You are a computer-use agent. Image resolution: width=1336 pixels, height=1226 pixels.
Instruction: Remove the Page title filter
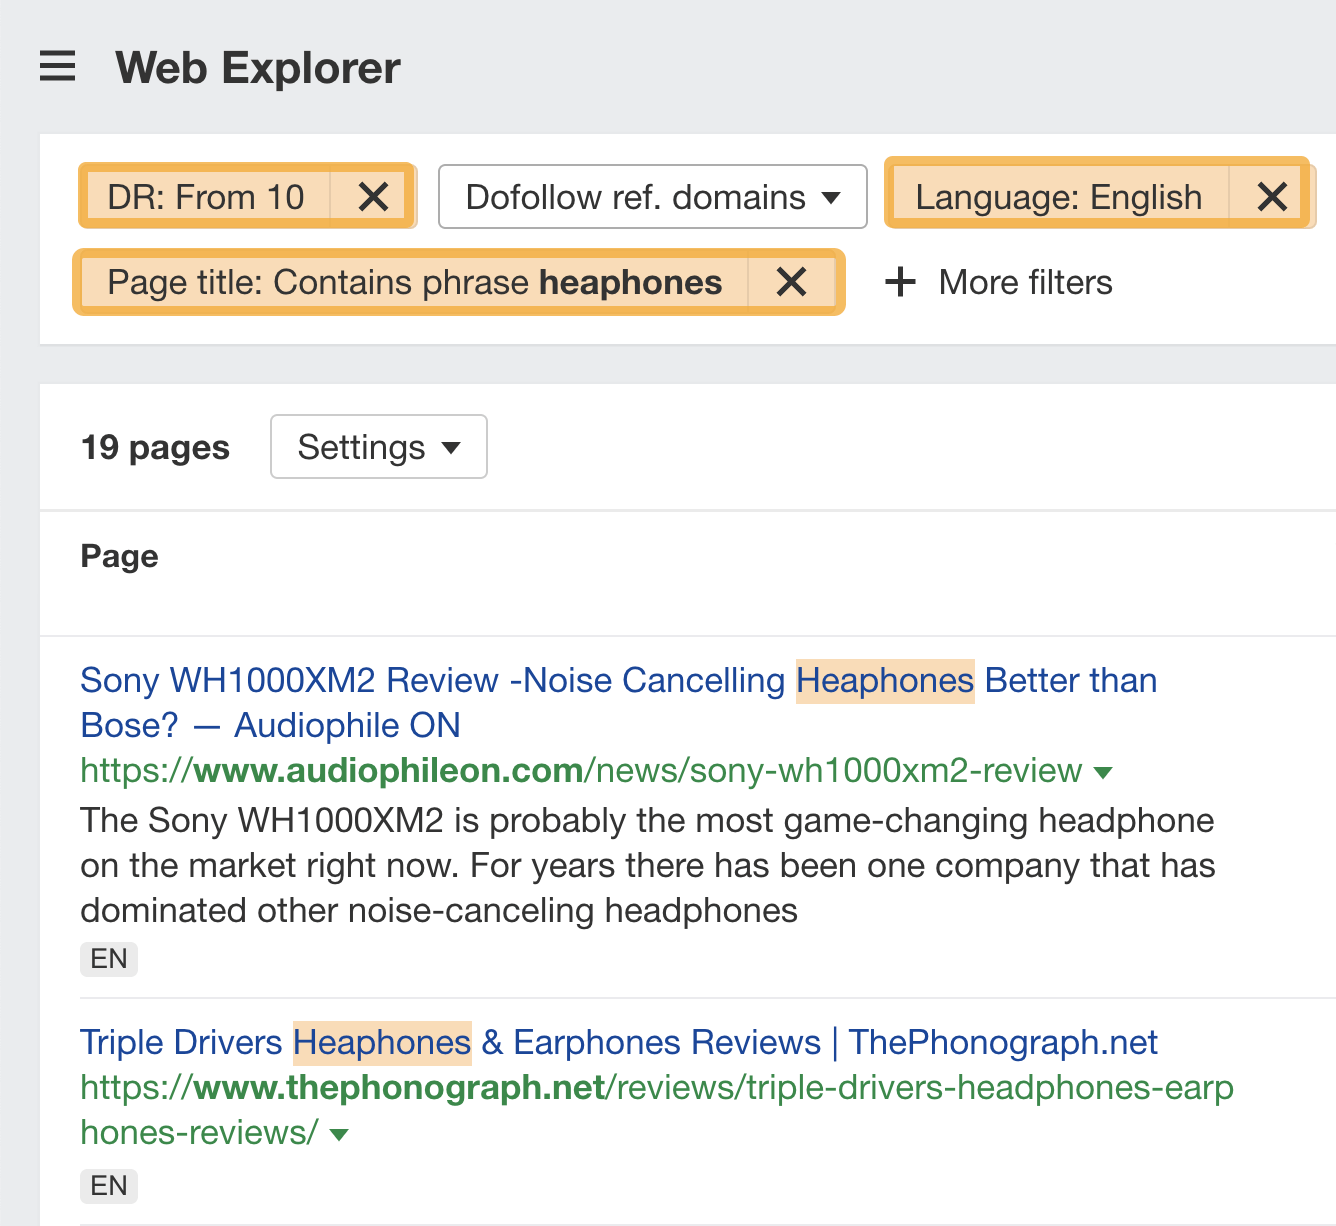791,282
